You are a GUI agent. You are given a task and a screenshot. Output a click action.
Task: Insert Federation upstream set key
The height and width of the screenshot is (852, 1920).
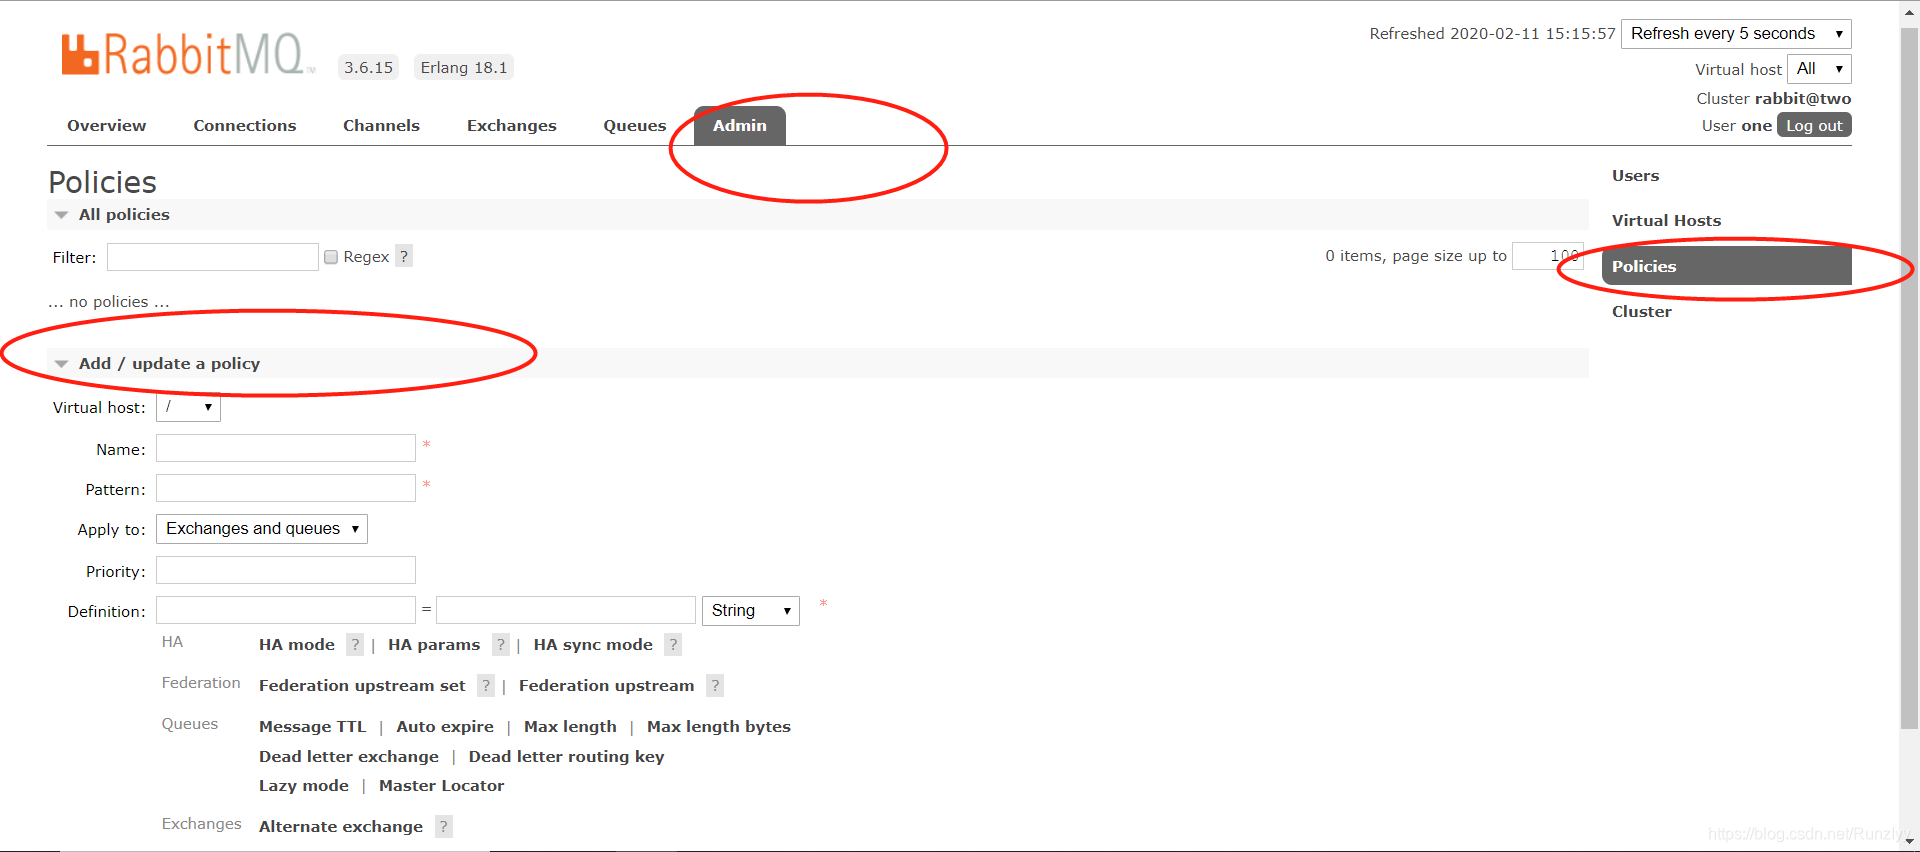(x=362, y=686)
